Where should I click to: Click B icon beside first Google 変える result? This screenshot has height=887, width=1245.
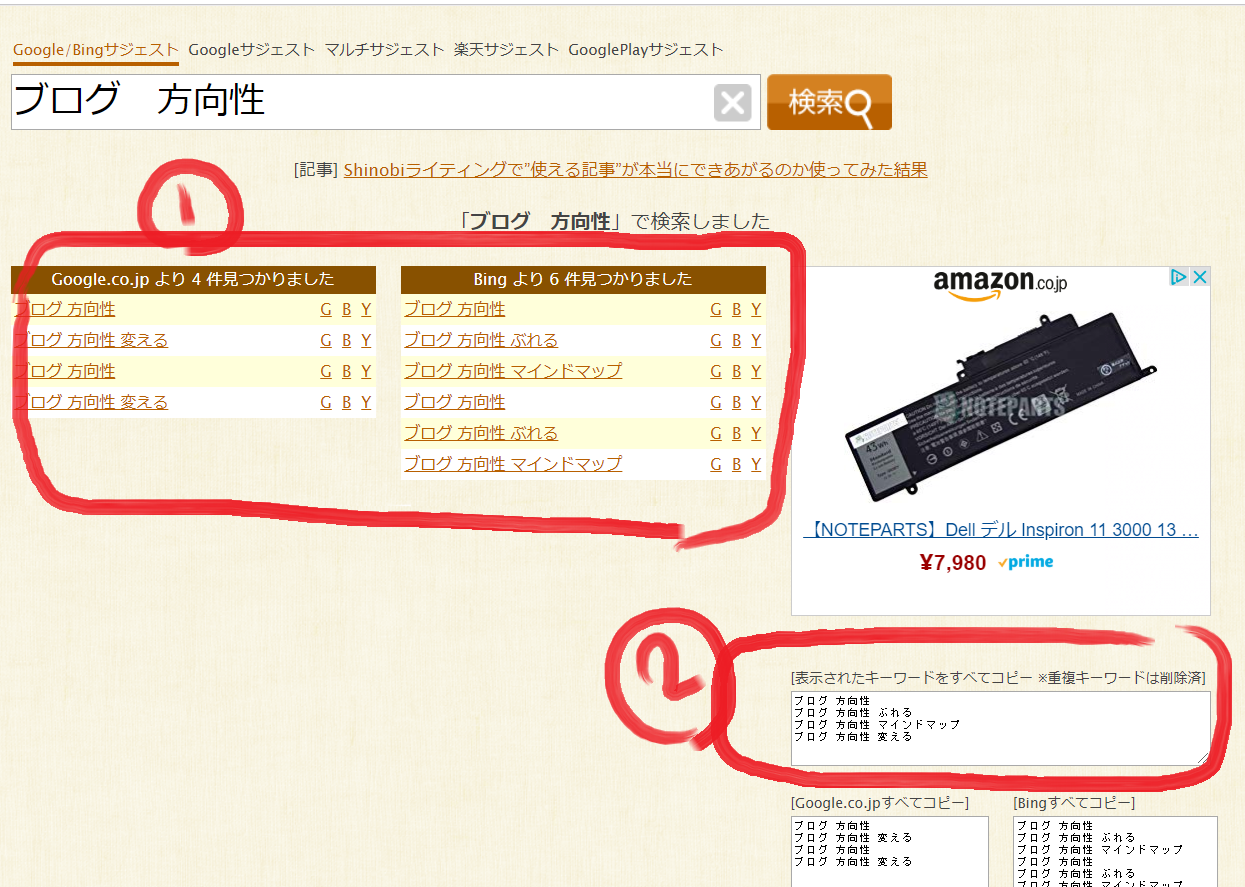tap(346, 340)
